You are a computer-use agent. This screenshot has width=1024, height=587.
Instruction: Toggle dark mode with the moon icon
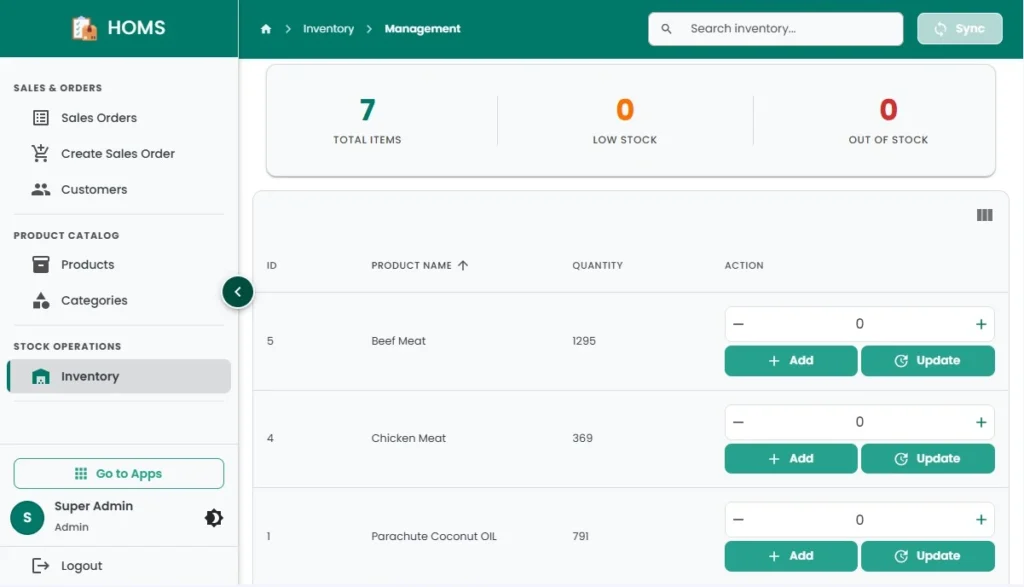click(214, 517)
